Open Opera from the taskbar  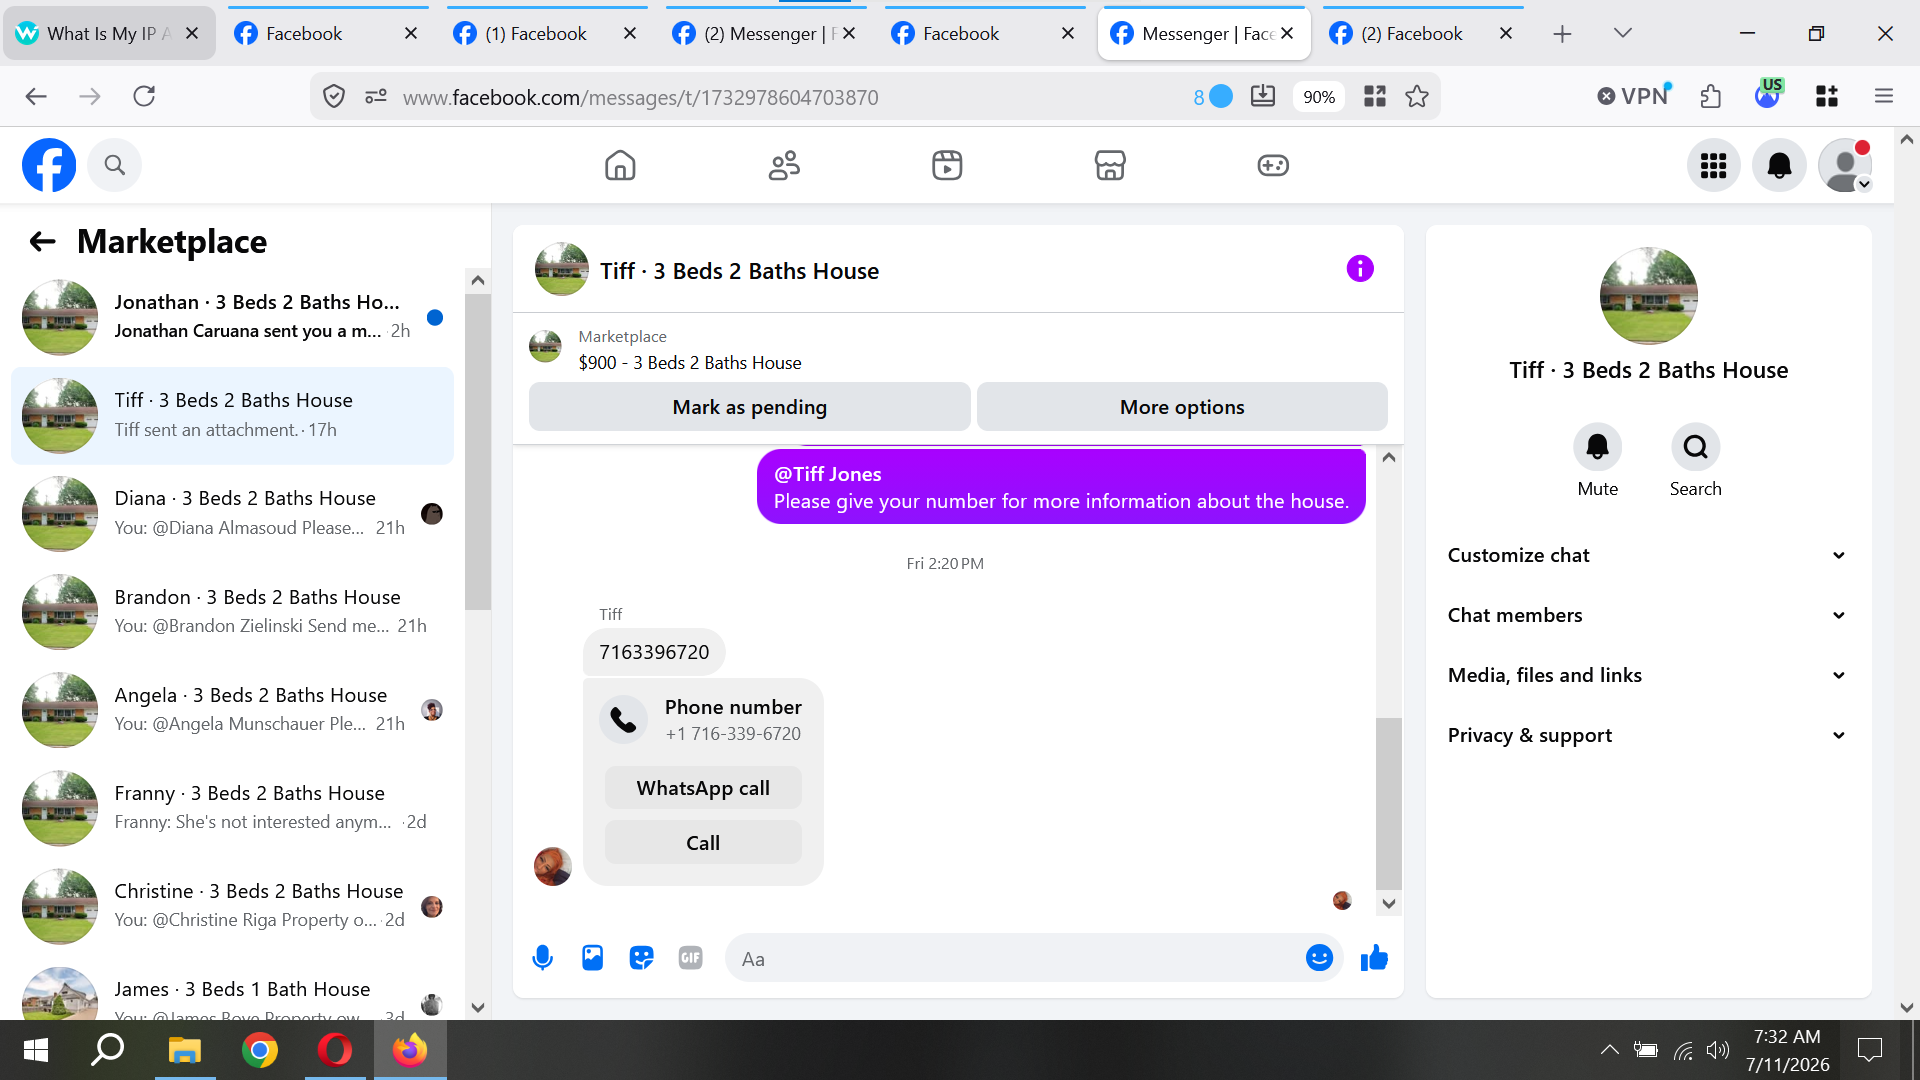[335, 1050]
